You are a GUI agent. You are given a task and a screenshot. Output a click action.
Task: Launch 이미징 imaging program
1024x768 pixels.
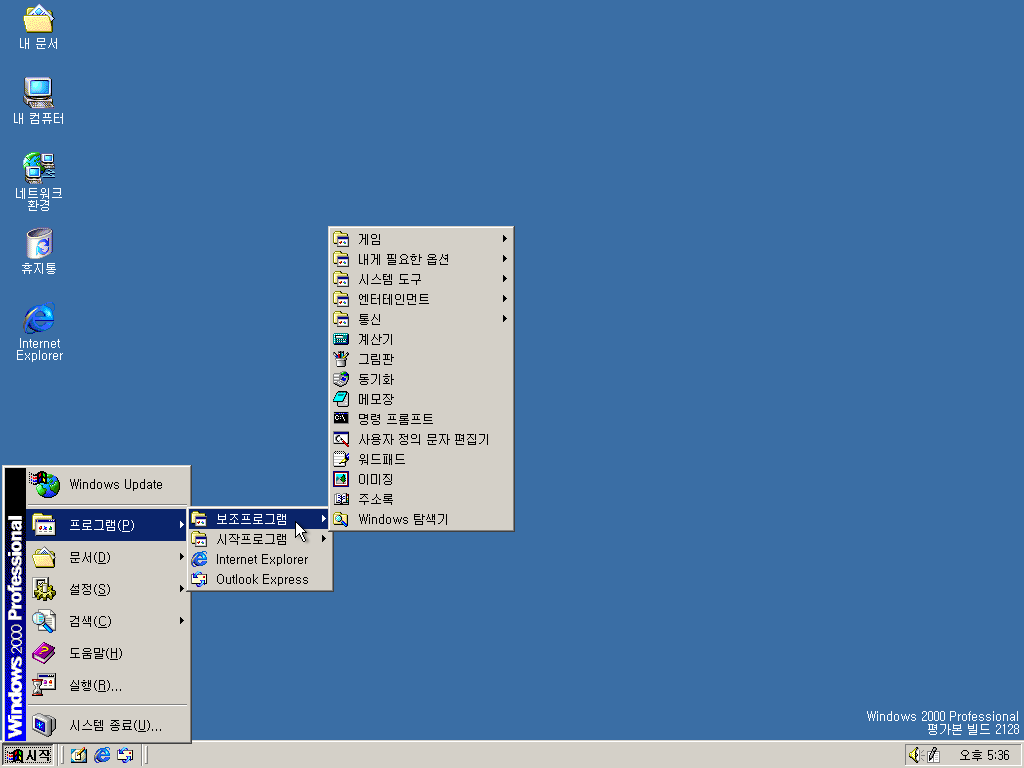click(421, 479)
